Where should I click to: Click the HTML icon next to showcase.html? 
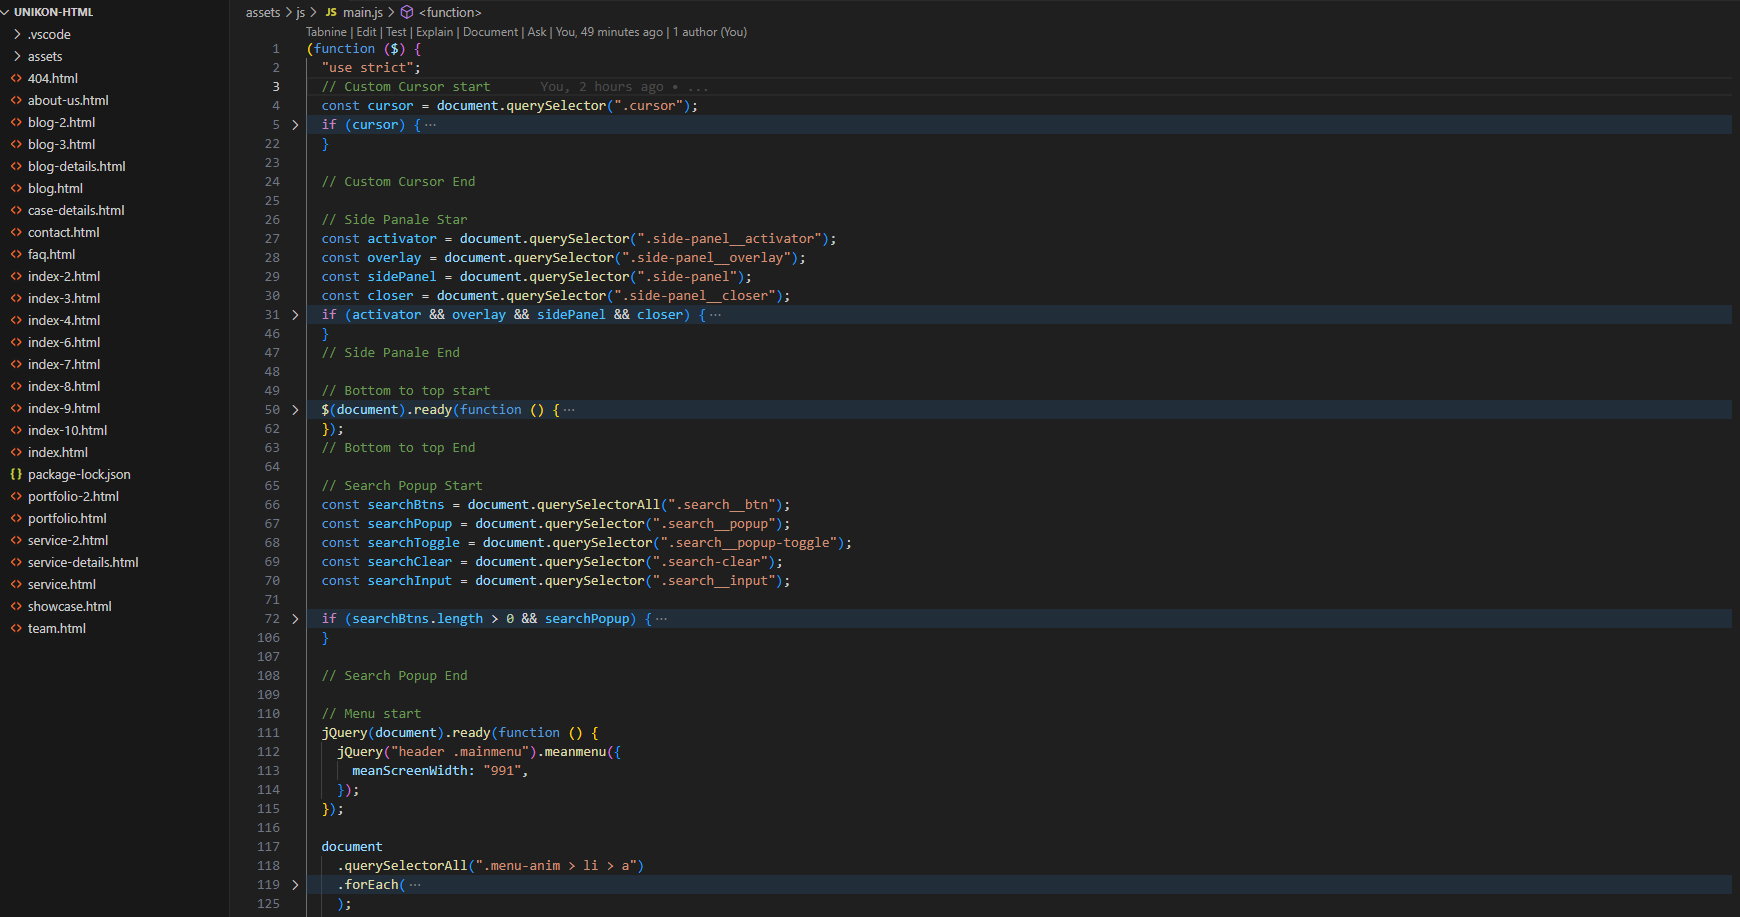pos(16,606)
